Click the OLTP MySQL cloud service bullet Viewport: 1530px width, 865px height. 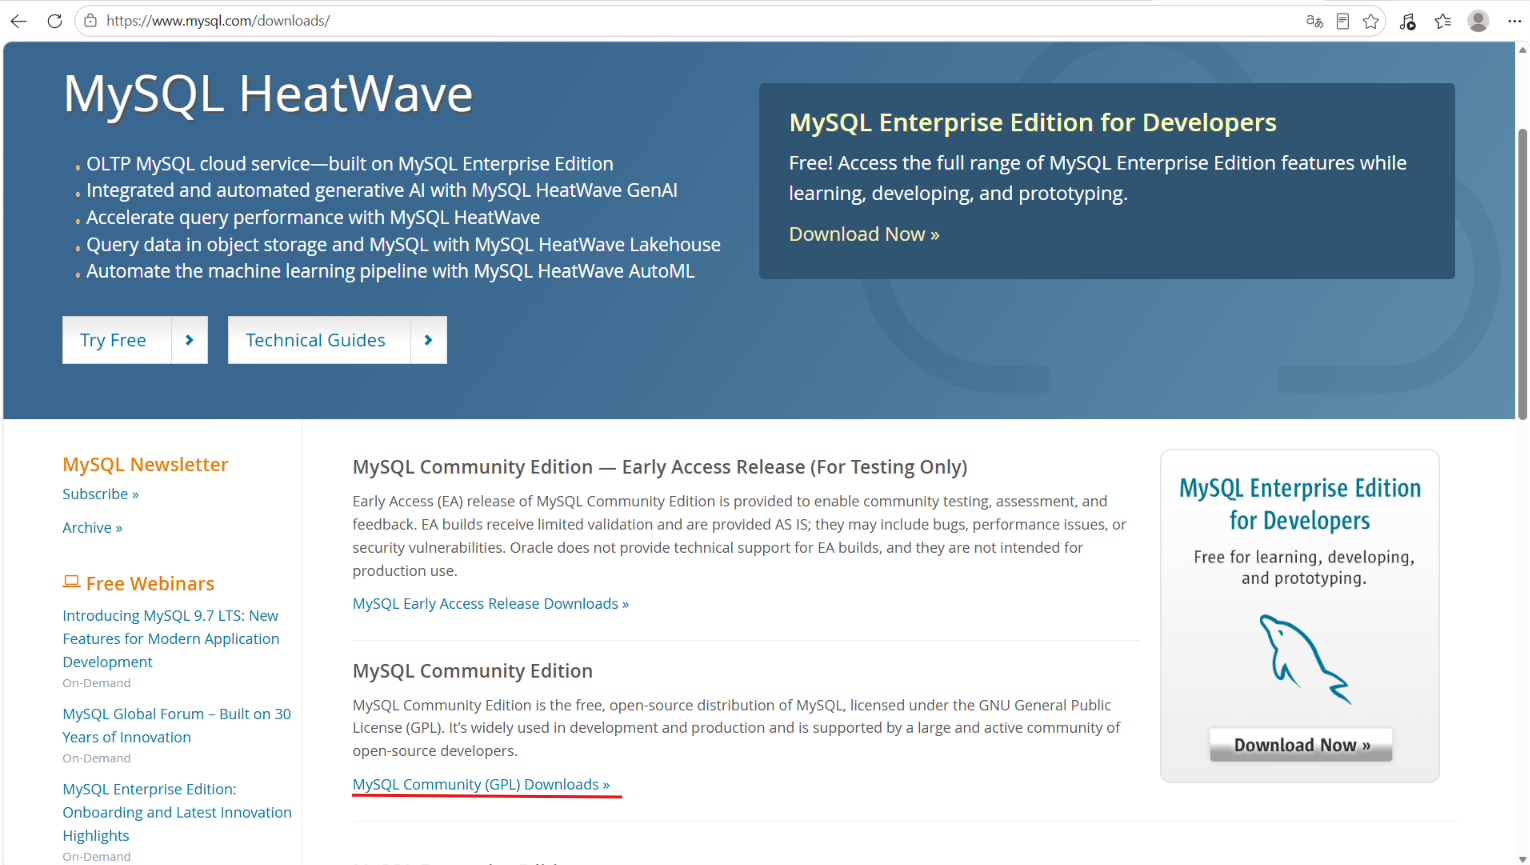click(x=350, y=164)
